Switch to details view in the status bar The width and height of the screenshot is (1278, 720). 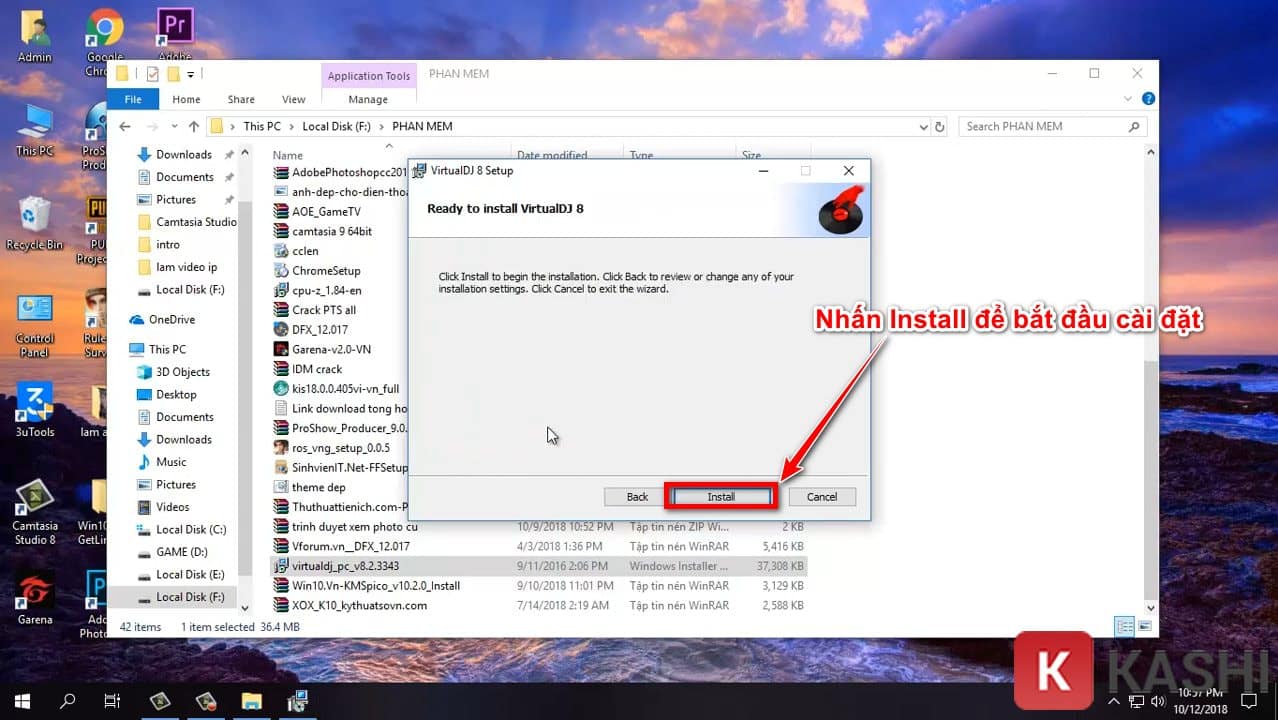pos(1122,626)
